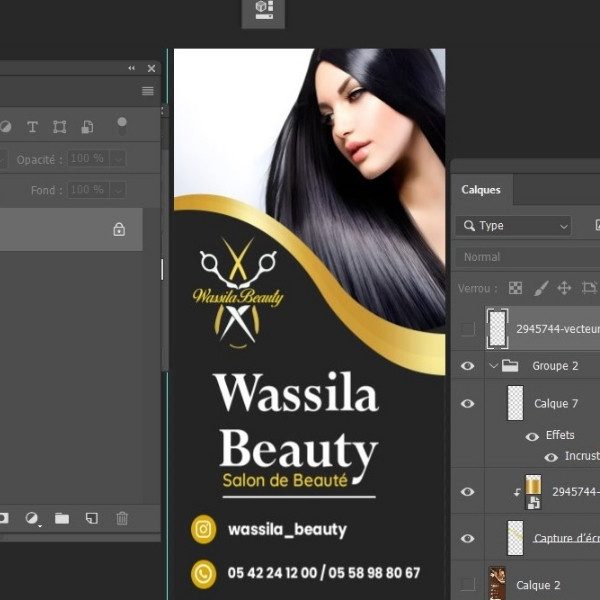
Task: Open the Opacité dropdown arrow
Action: 119,159
